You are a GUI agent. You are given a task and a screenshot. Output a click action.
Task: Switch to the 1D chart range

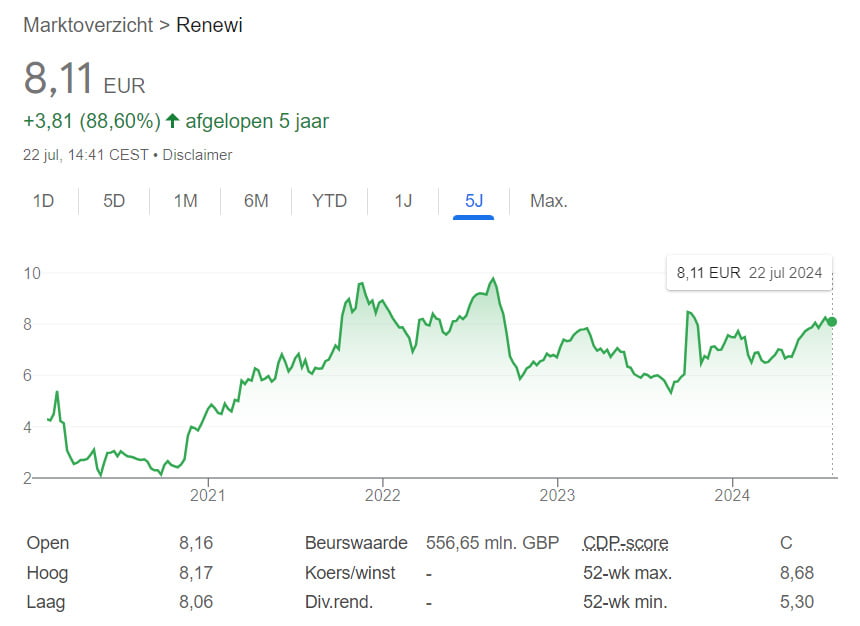coord(43,201)
